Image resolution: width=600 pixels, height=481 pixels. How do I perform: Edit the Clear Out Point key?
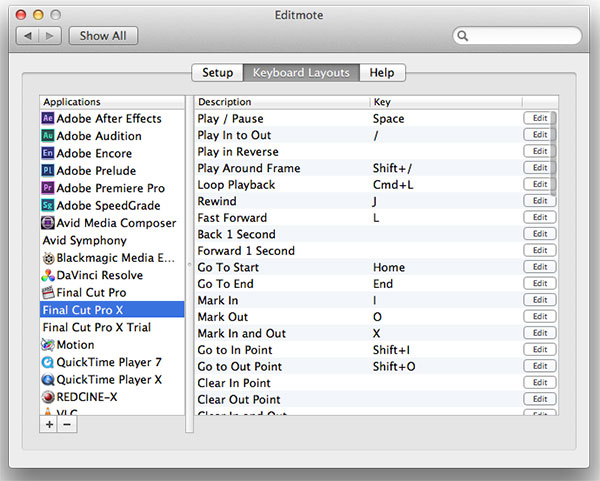(540, 399)
